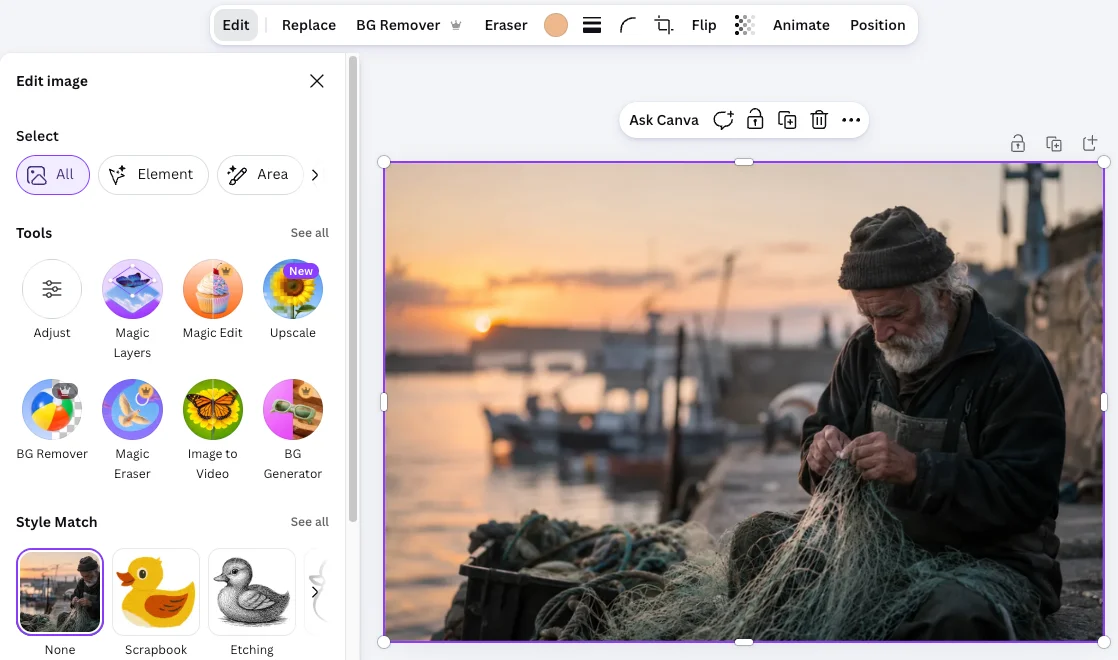Image resolution: width=1118 pixels, height=660 pixels.
Task: Click the Edit toolbar tab
Action: point(236,25)
